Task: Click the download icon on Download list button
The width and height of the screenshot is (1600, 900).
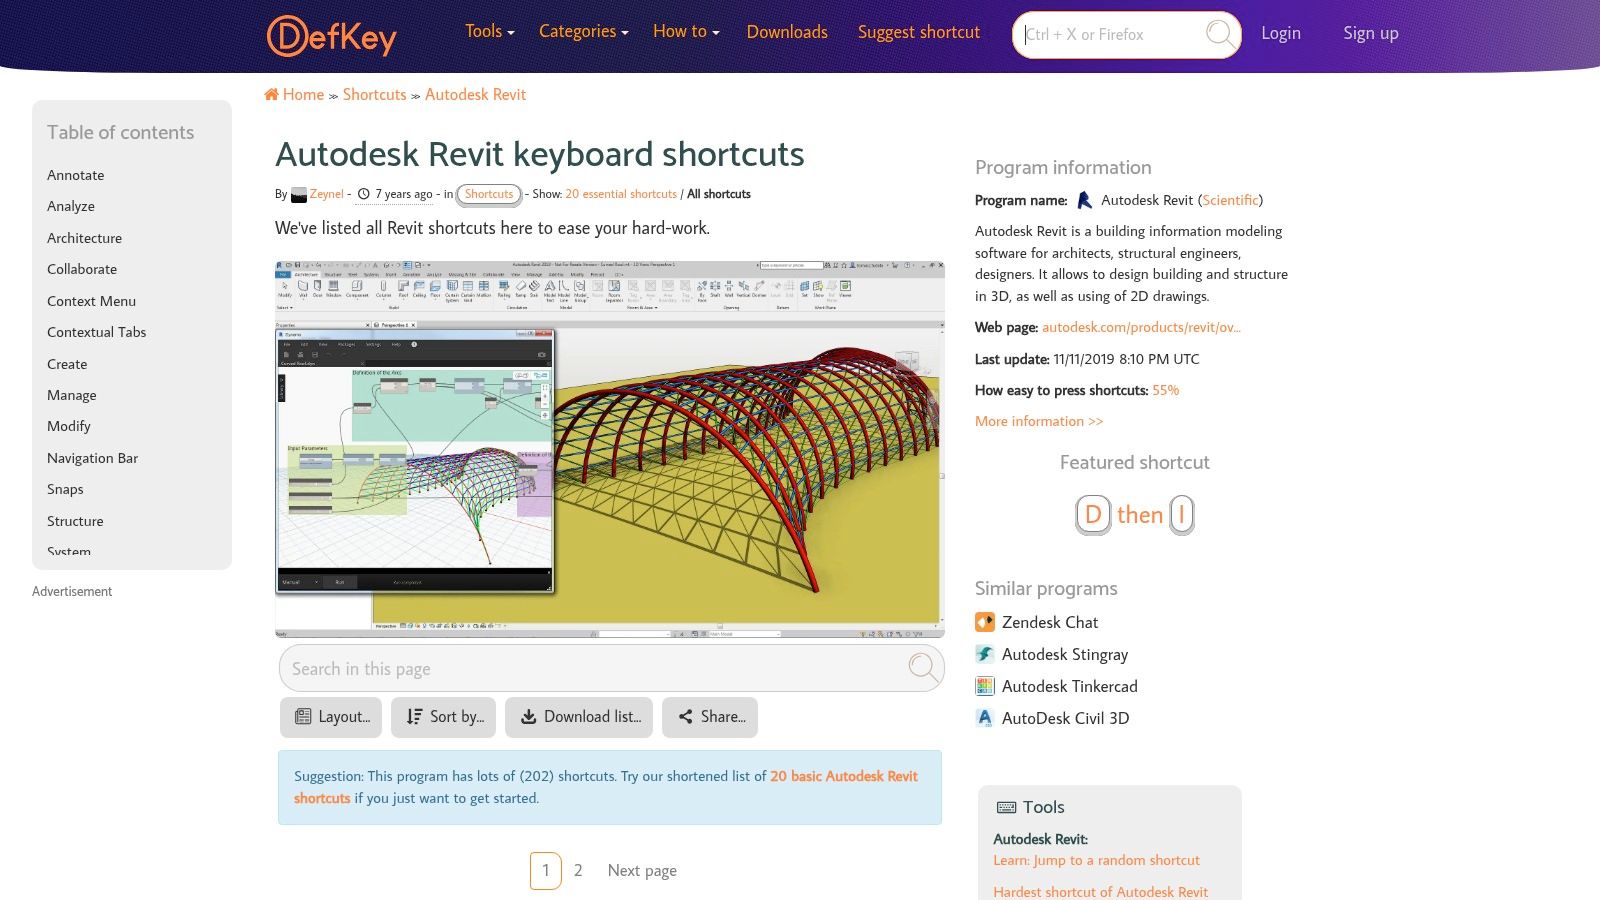Action: coord(526,716)
